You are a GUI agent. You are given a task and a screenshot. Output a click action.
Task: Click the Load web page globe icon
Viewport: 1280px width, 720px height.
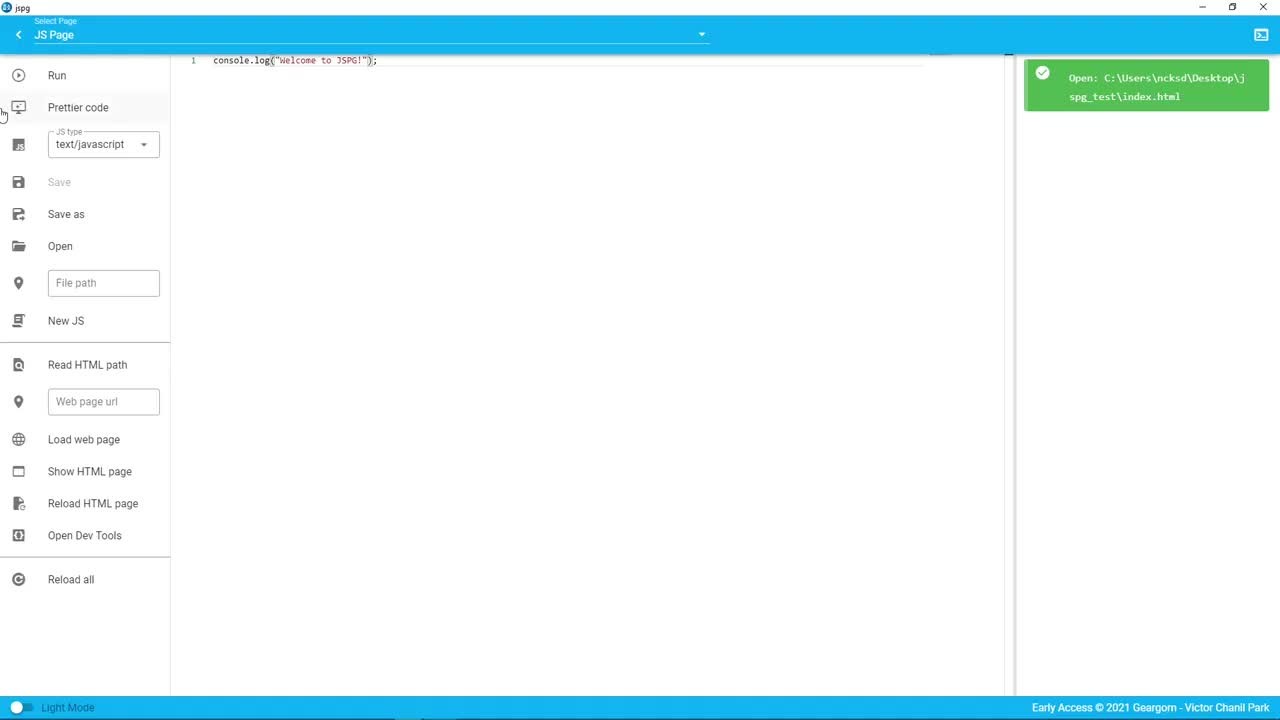[18, 440]
